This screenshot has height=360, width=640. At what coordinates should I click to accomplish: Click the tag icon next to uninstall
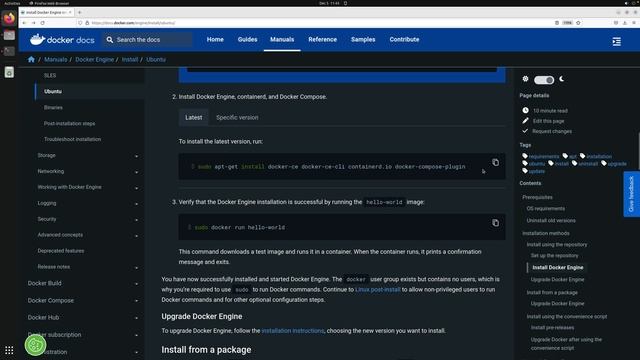click(574, 163)
